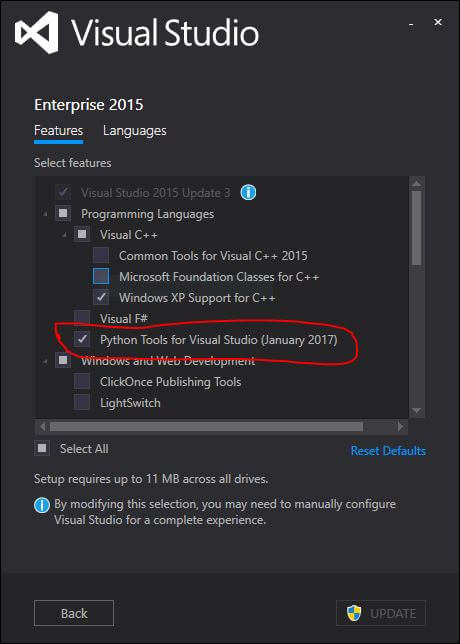Check Microsoft Foundation Classes for C++
Viewport: 460px width, 644px height.
pos(101,276)
